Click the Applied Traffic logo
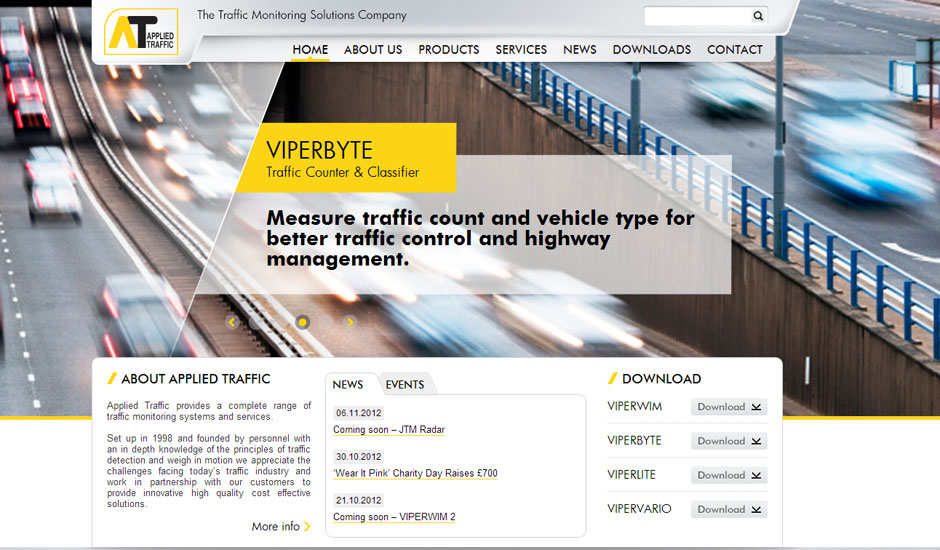The image size is (940, 550). pos(141,32)
